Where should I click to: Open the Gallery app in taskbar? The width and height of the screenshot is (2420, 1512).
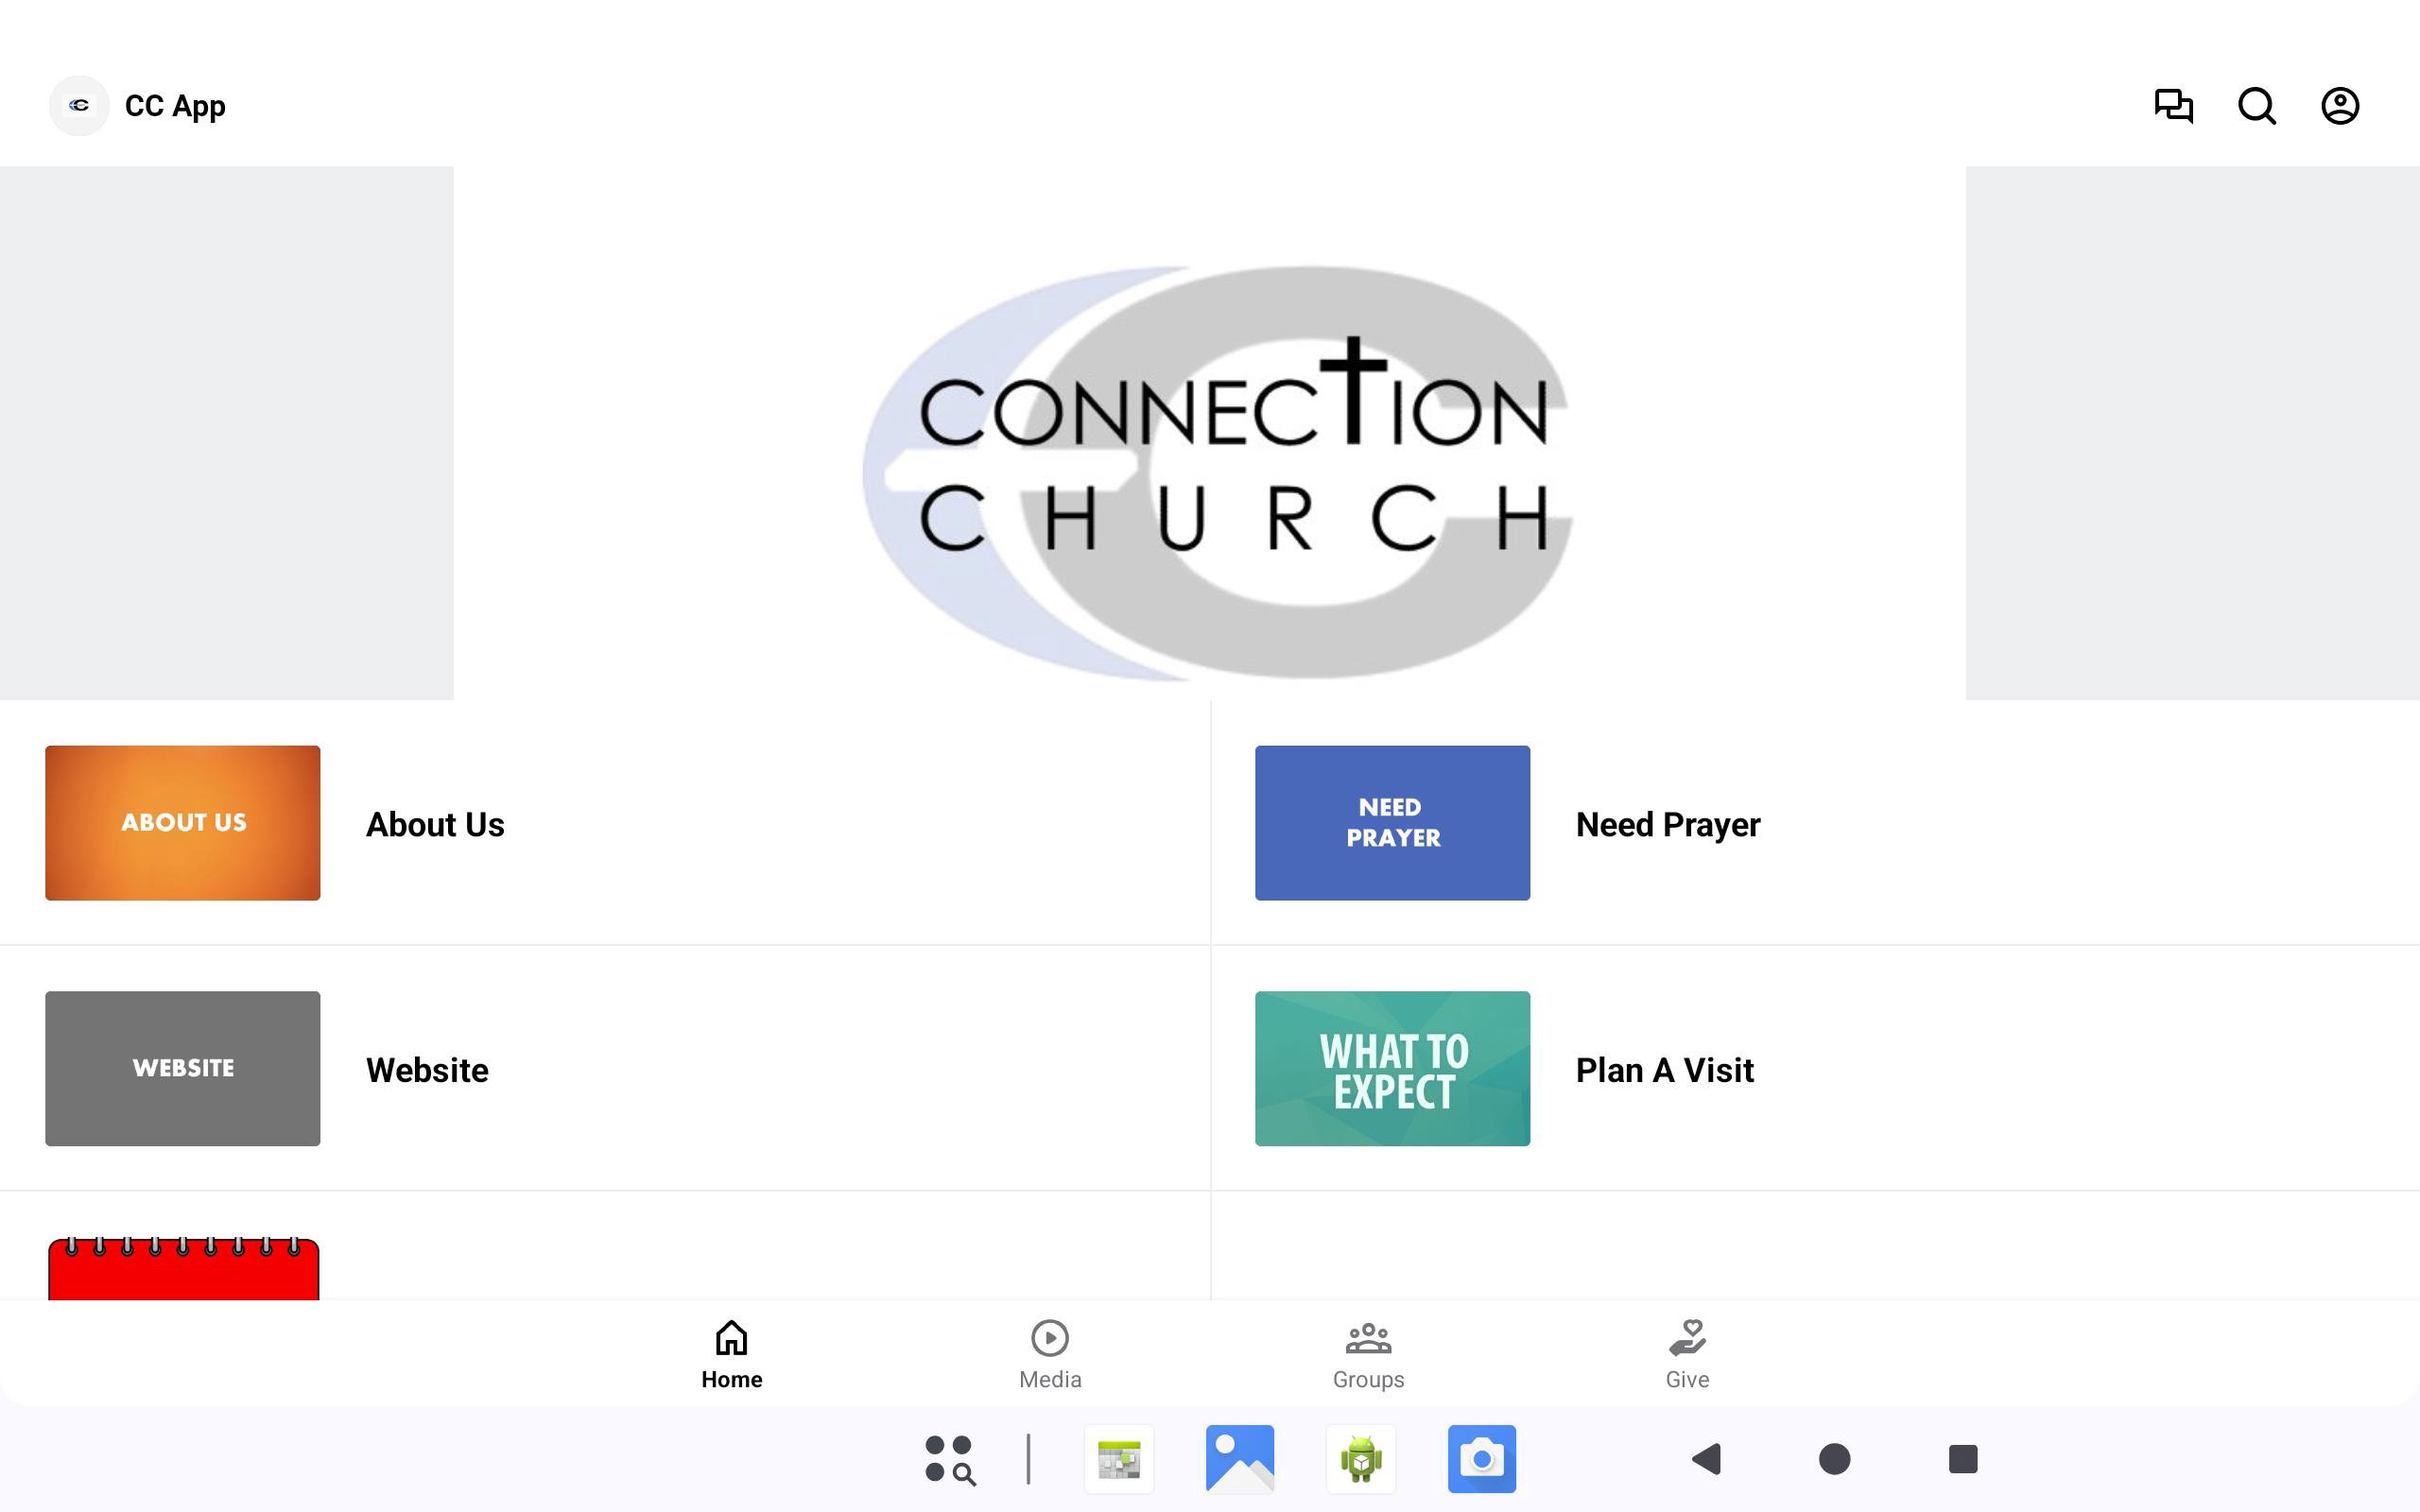click(x=1239, y=1459)
